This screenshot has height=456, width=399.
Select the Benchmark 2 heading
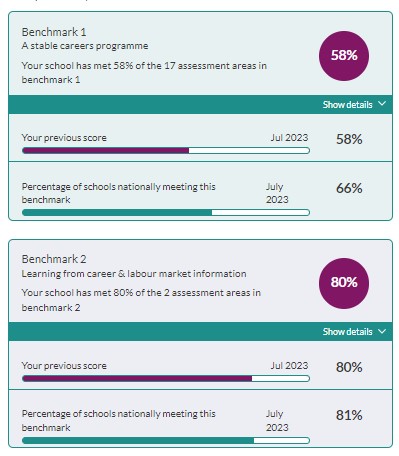tap(54, 259)
